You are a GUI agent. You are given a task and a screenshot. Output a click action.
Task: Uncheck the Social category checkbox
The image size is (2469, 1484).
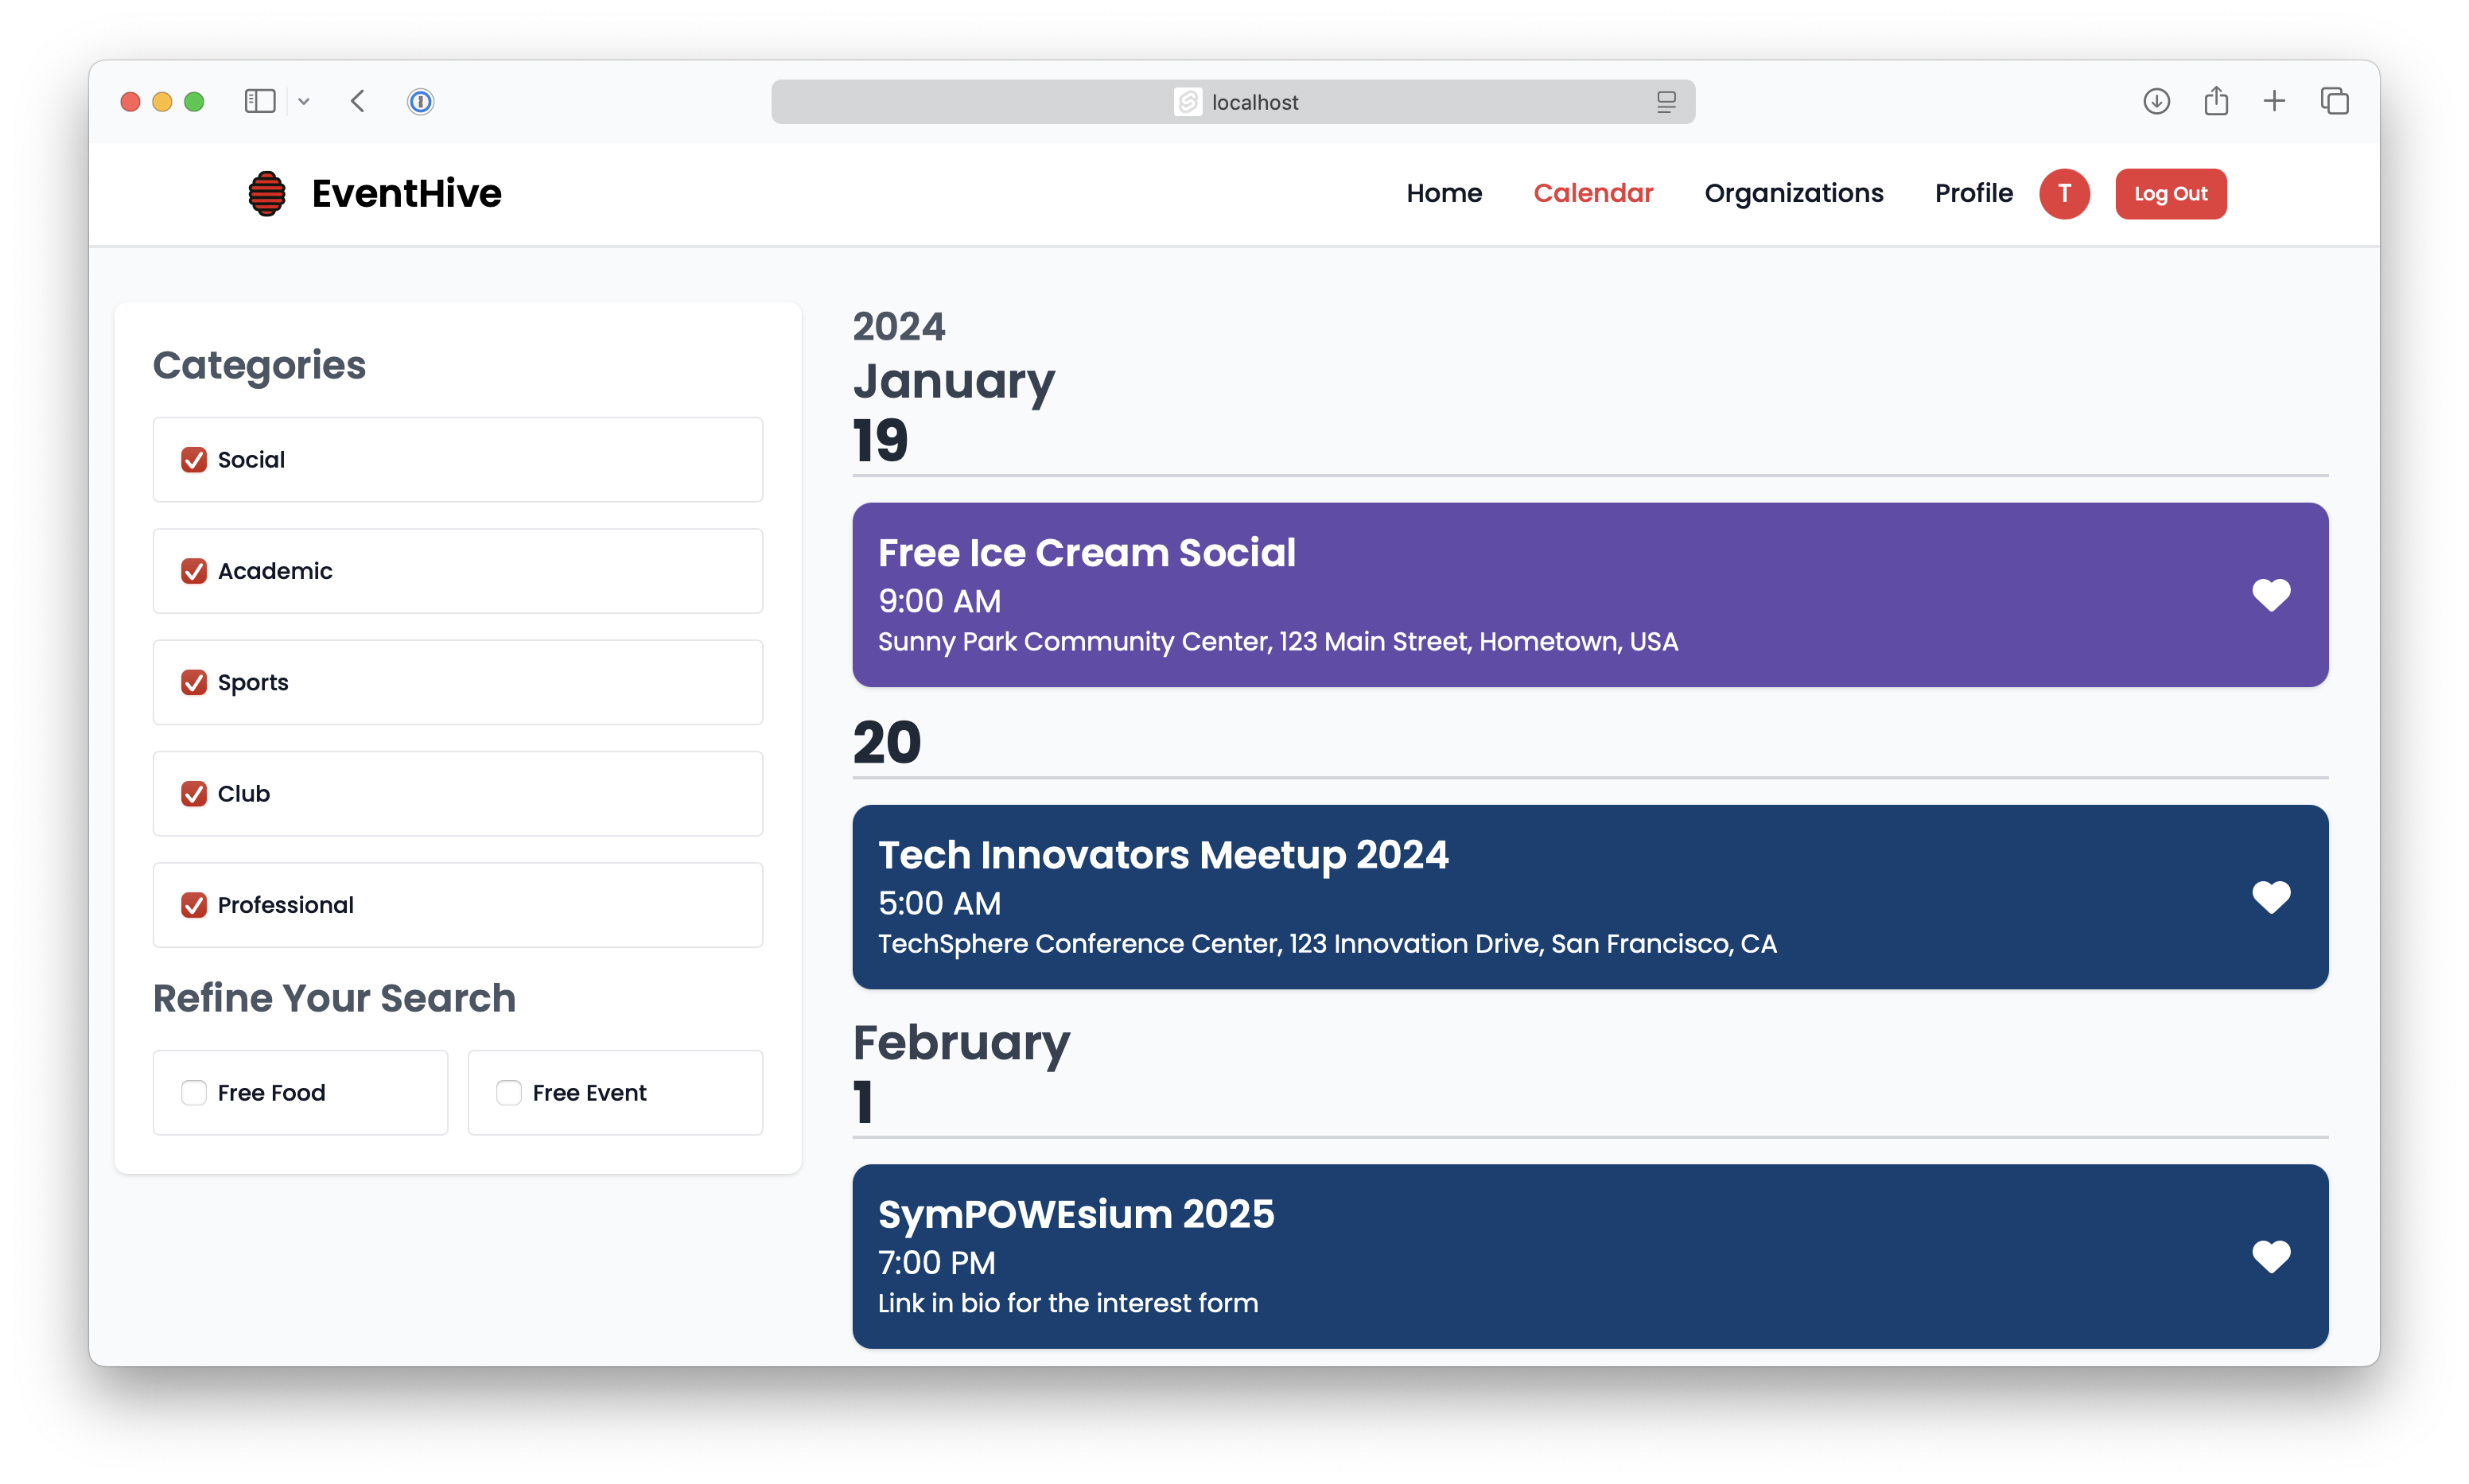(194, 460)
